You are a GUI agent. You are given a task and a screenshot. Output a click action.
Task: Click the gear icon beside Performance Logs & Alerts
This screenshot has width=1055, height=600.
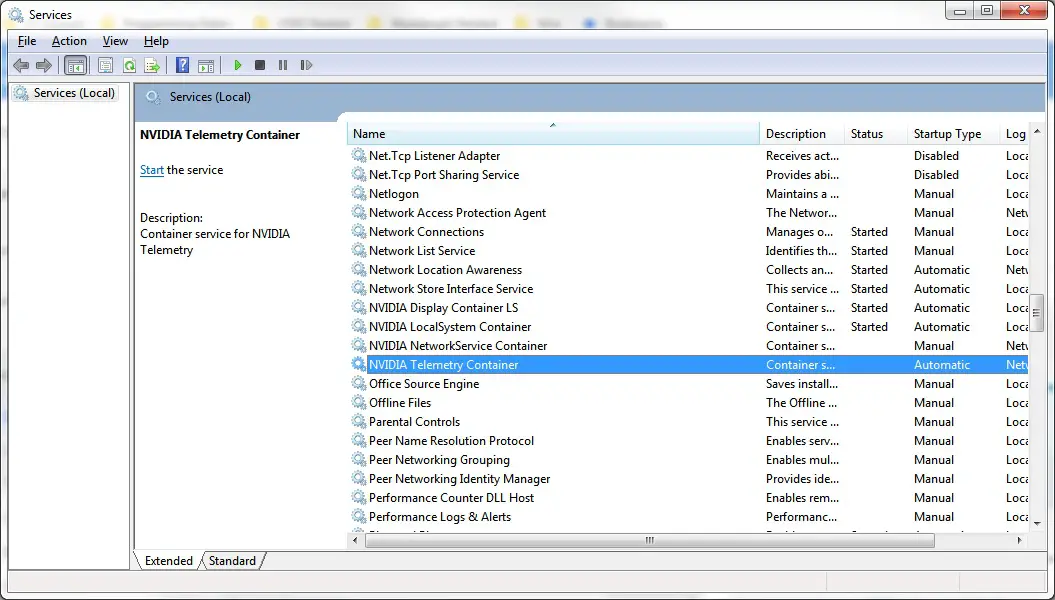coord(359,517)
